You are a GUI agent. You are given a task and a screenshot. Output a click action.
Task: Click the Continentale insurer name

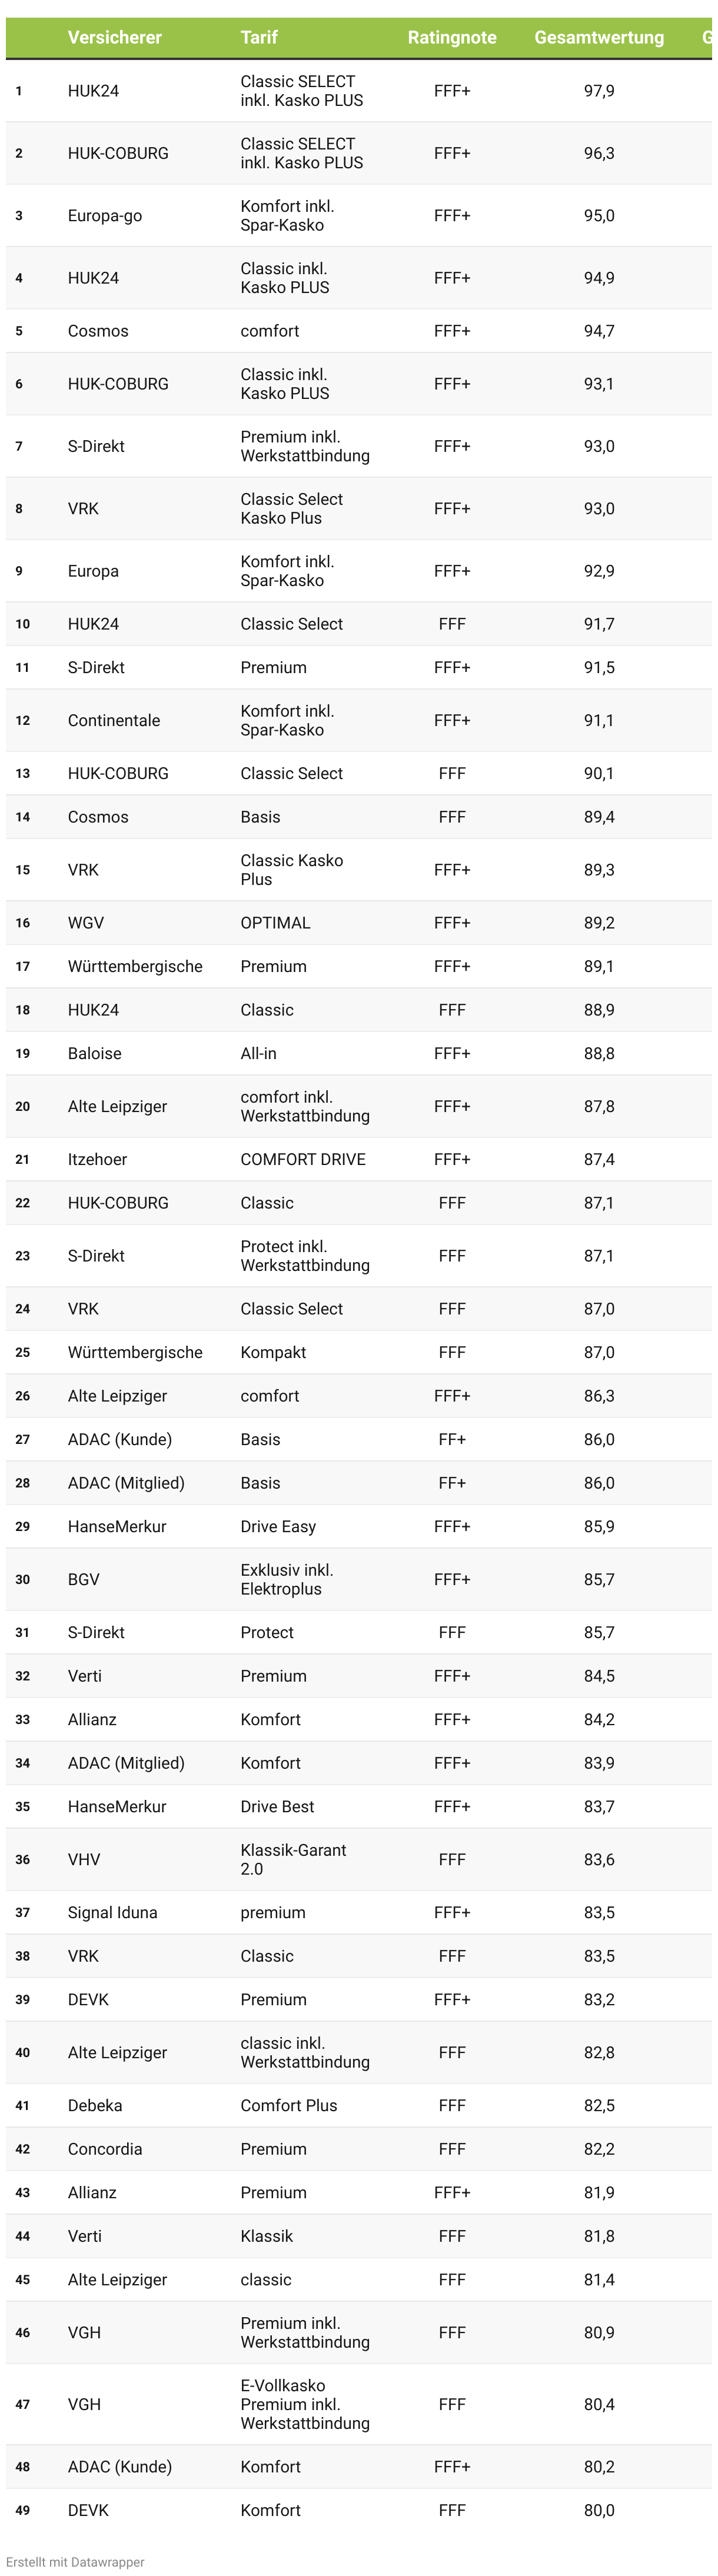(114, 720)
